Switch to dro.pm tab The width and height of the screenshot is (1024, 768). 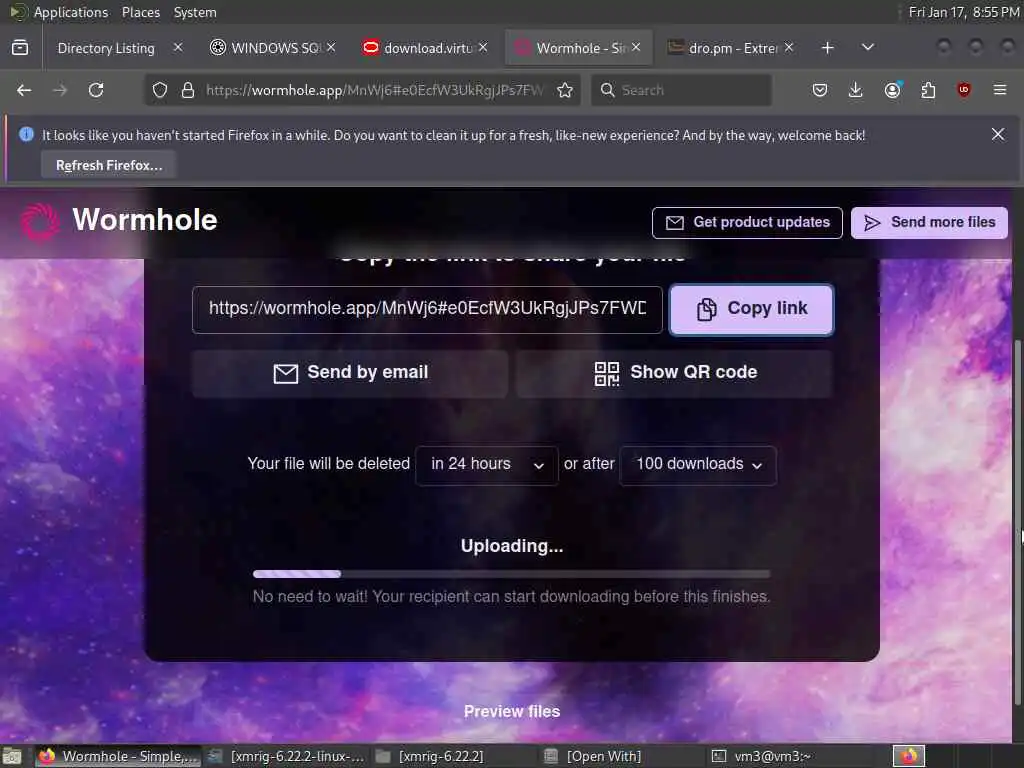point(731,48)
